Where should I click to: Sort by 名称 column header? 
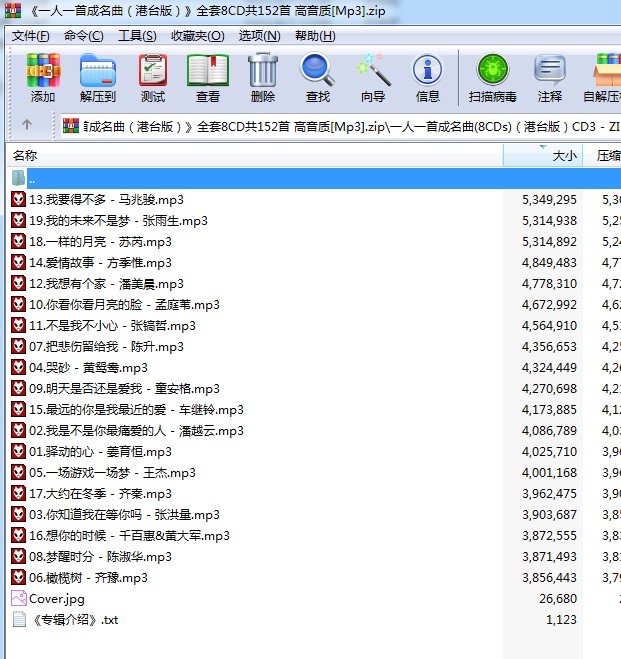point(255,156)
